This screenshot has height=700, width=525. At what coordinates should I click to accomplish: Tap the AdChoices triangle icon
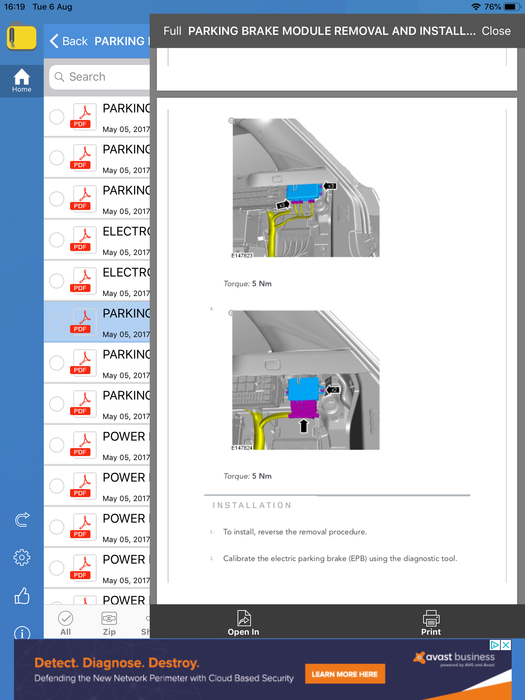coord(495,645)
